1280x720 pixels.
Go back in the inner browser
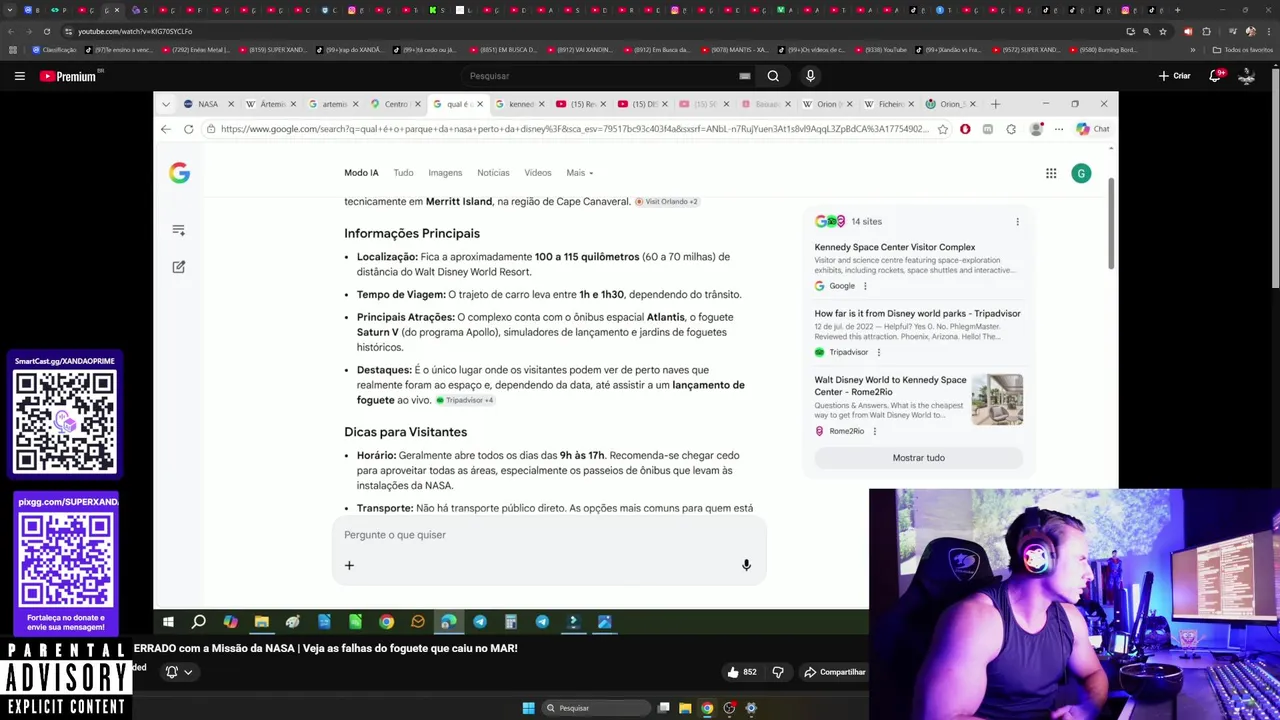pyautogui.click(x=166, y=129)
